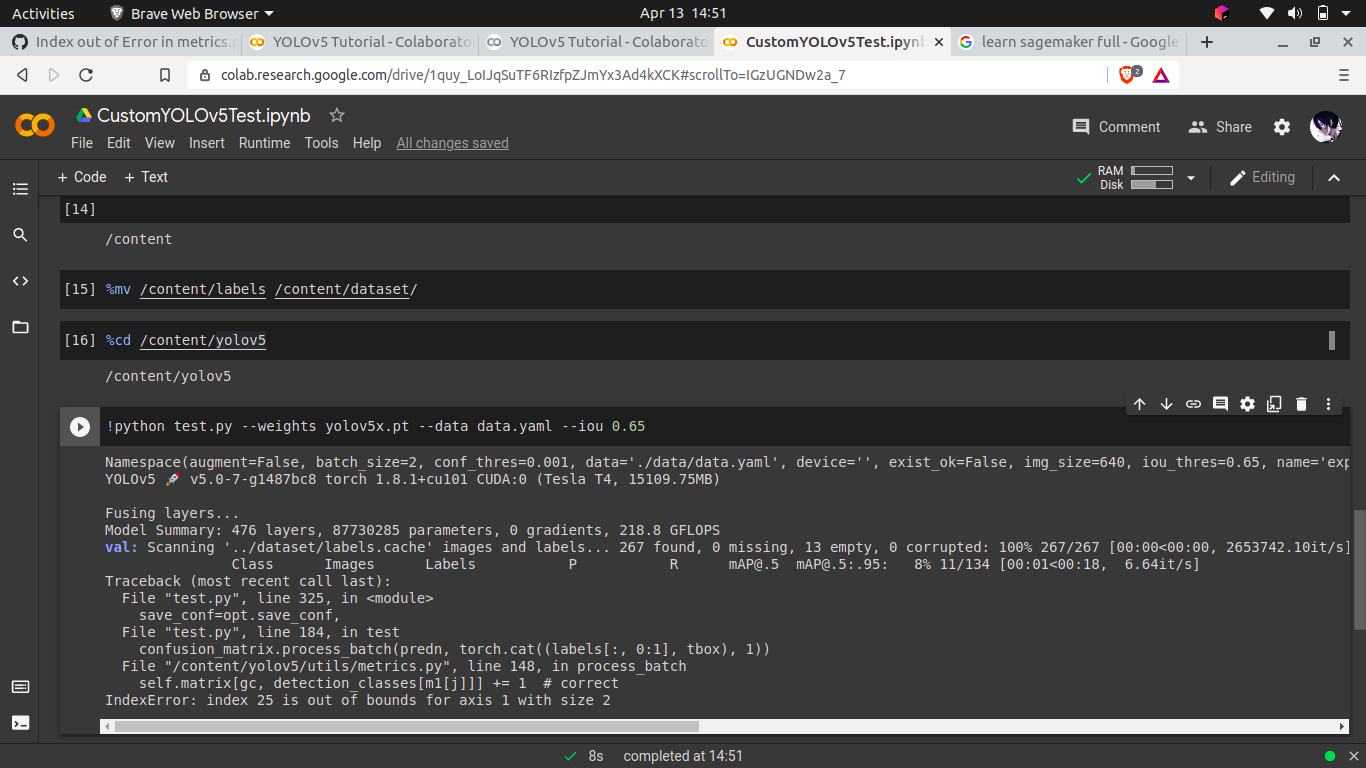Open the table of contents sidebar
The image size is (1366, 768).
point(20,189)
